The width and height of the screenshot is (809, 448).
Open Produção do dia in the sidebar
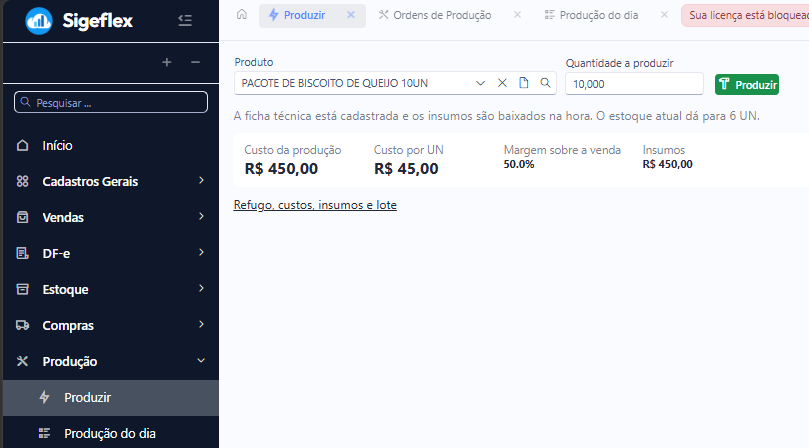111,433
